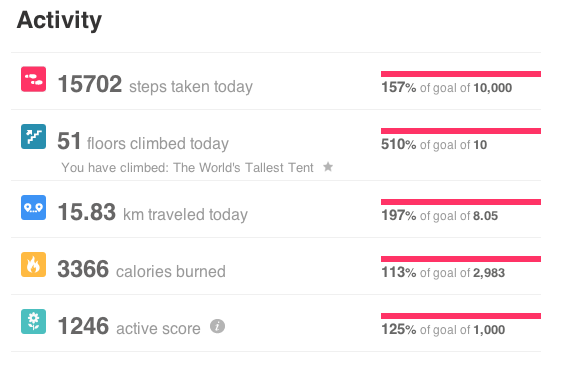Click the active score progress bar
Image resolution: width=565 pixels, height=366 pixels.
coord(461,316)
